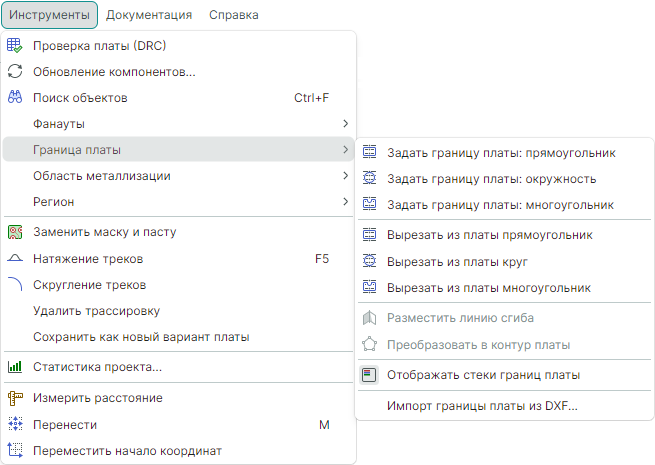Select Импорт границы платы из DXF
This screenshot has width=655, height=465.
[482, 406]
